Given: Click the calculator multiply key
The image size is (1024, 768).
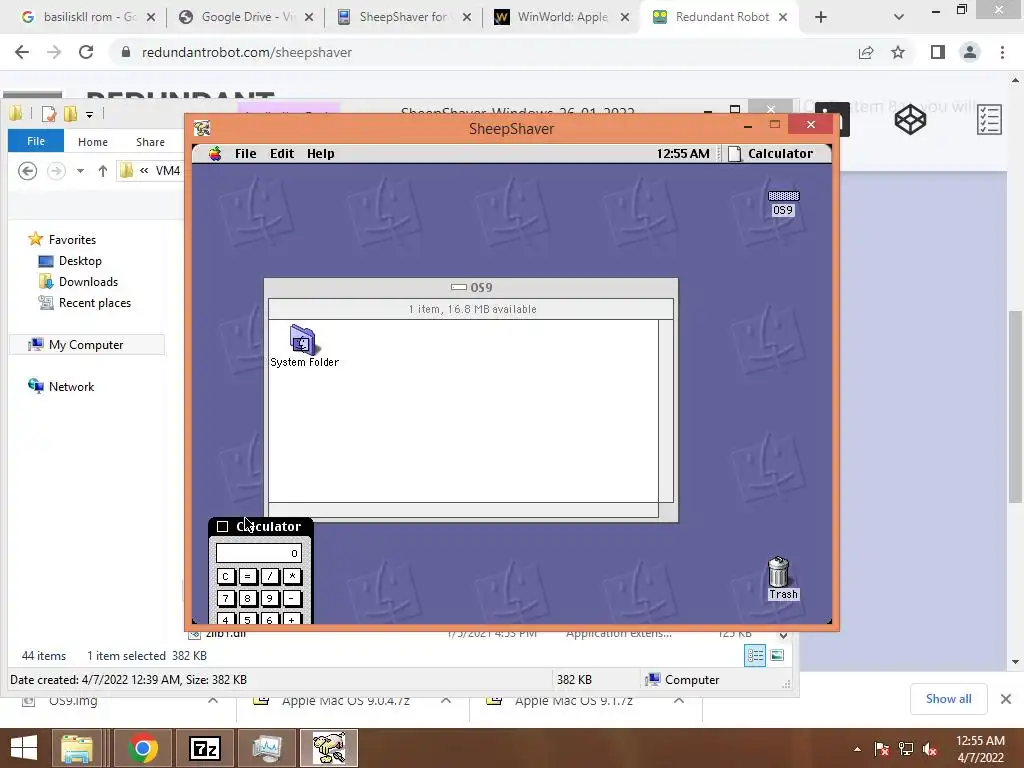Looking at the screenshot, I should point(292,577).
